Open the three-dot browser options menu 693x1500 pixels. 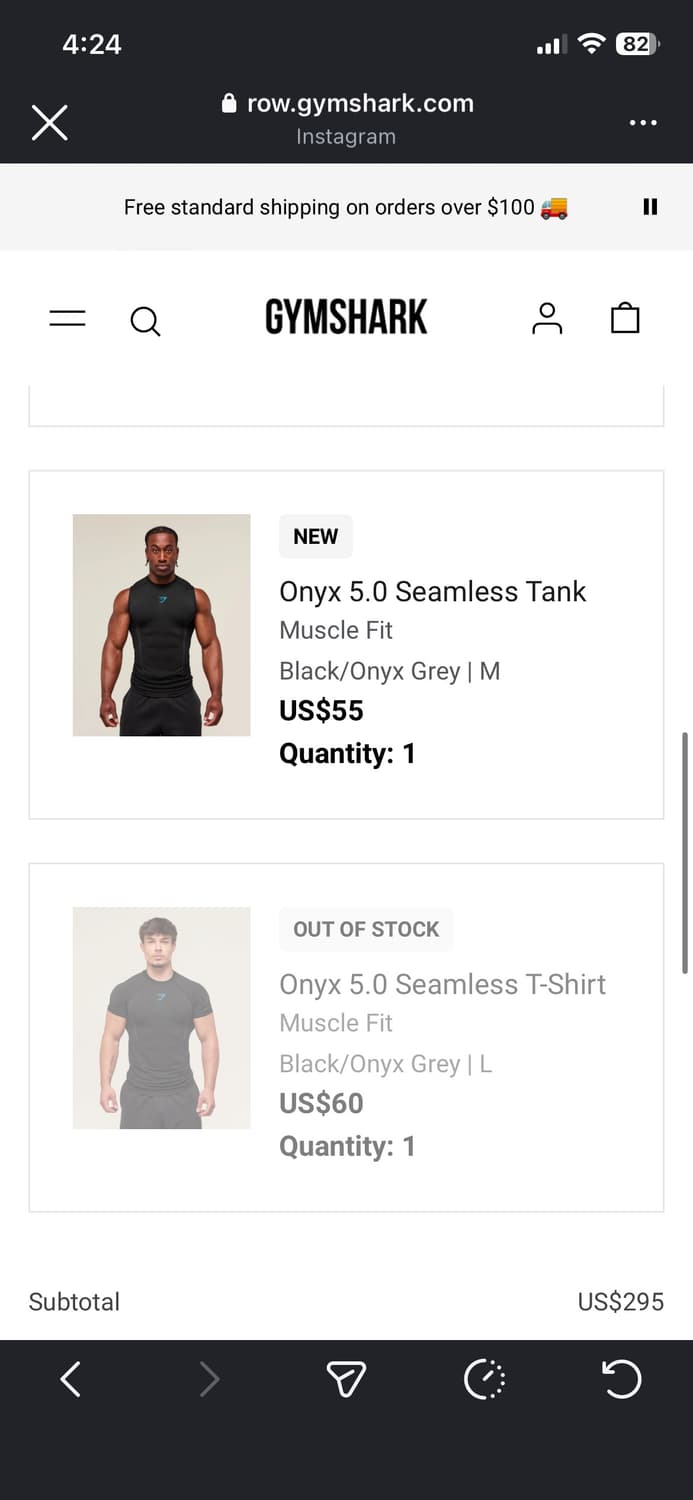click(x=643, y=123)
